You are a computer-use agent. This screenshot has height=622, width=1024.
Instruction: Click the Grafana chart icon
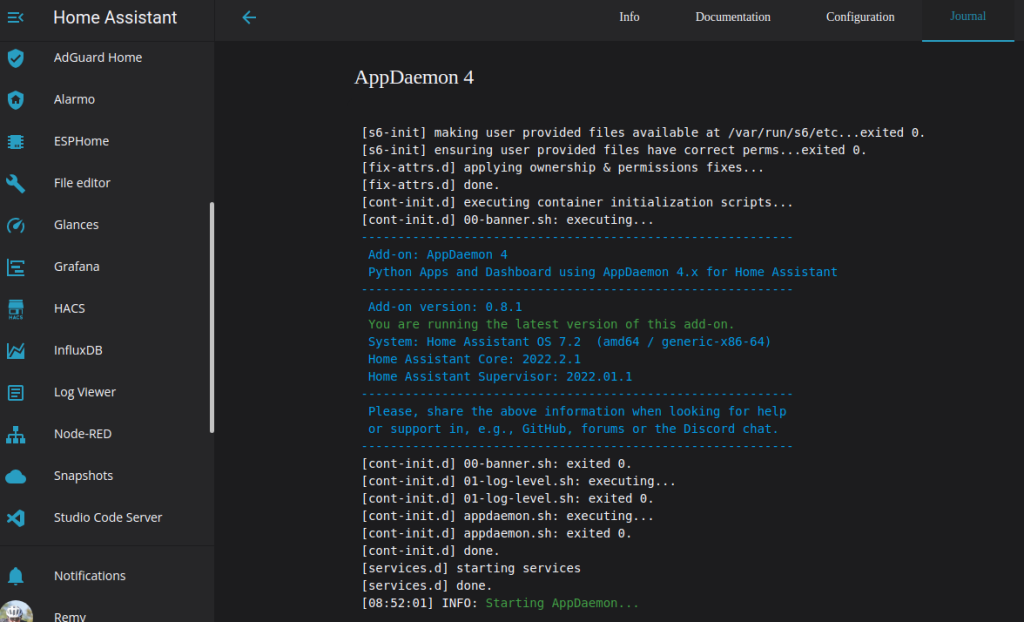pyautogui.click(x=16, y=267)
